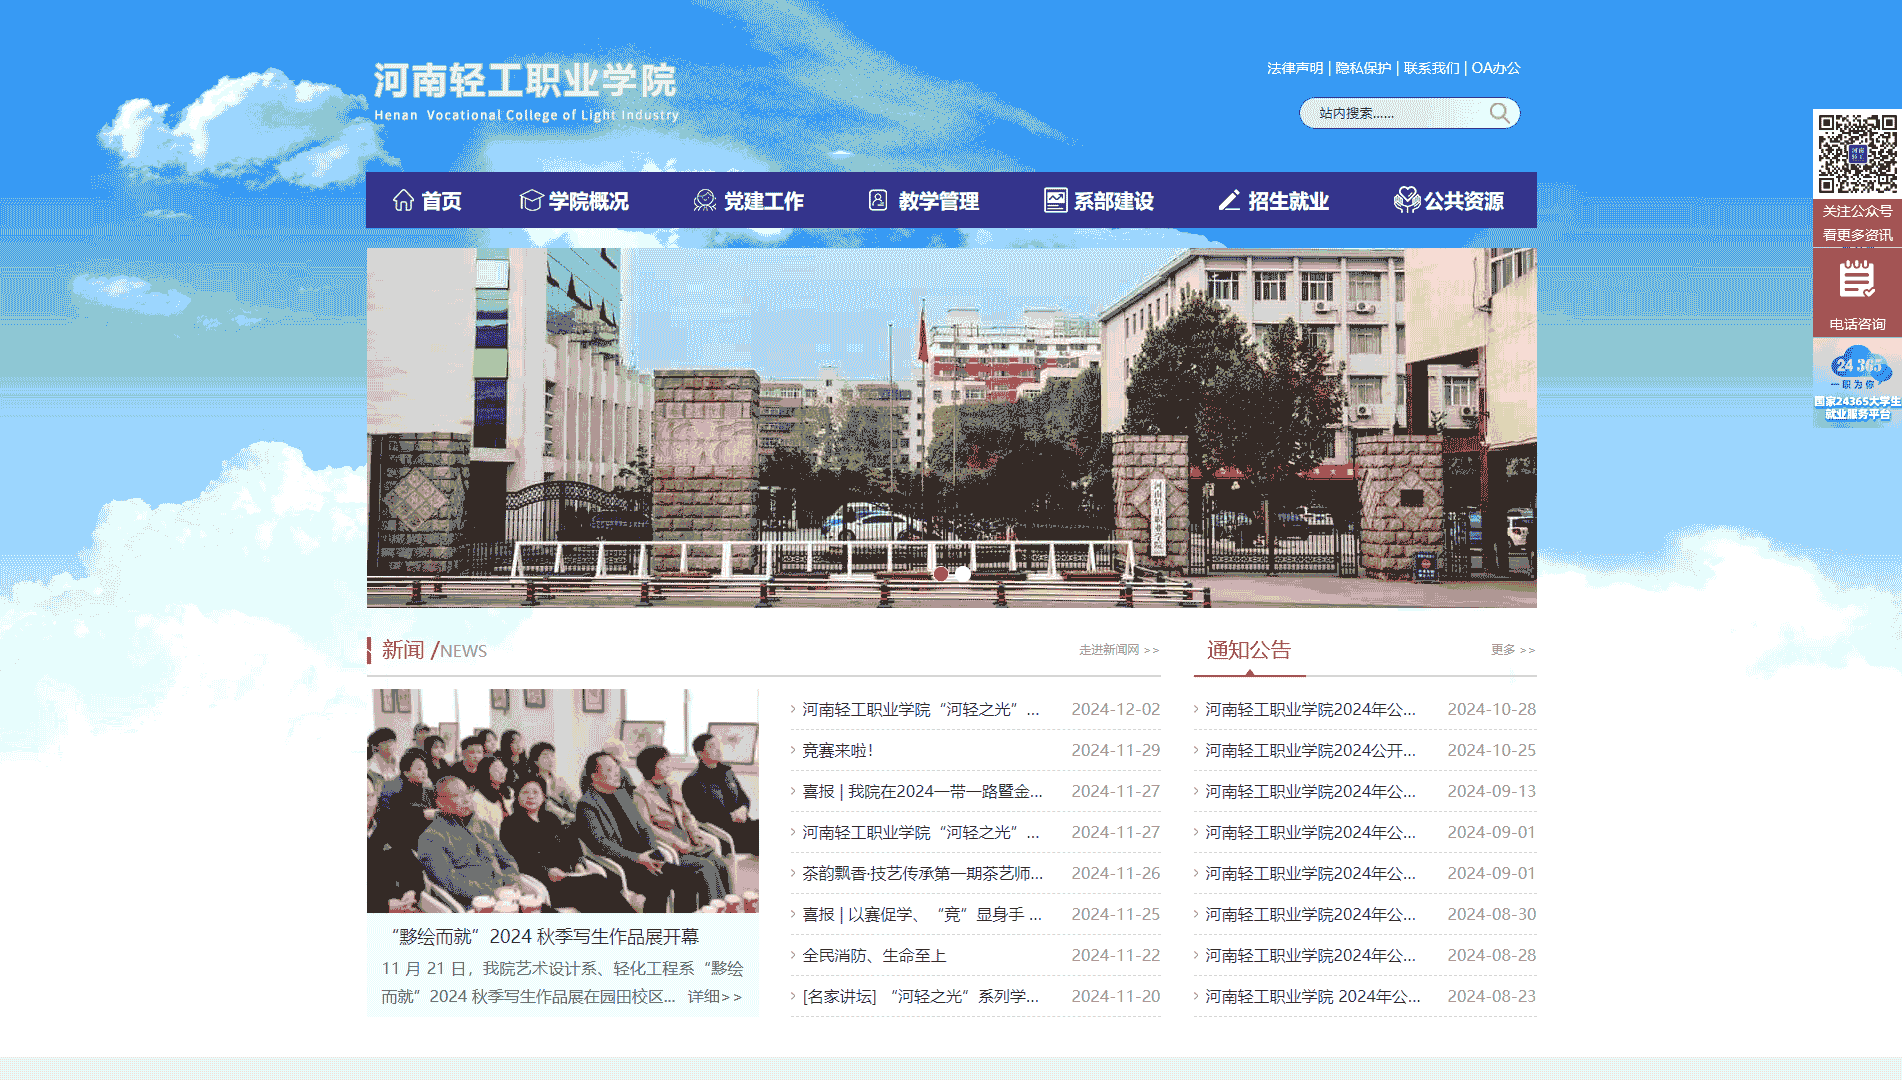This screenshot has width=1902, height=1080.
Task: Click the picture board icon beside 系部建设
Action: (1055, 200)
